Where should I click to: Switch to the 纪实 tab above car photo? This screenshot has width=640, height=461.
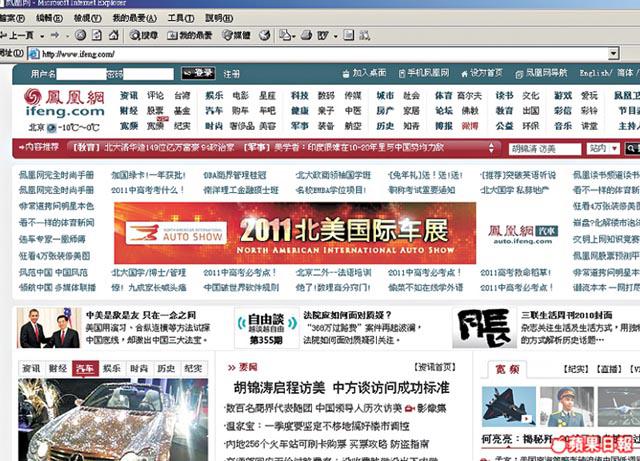click(x=193, y=369)
